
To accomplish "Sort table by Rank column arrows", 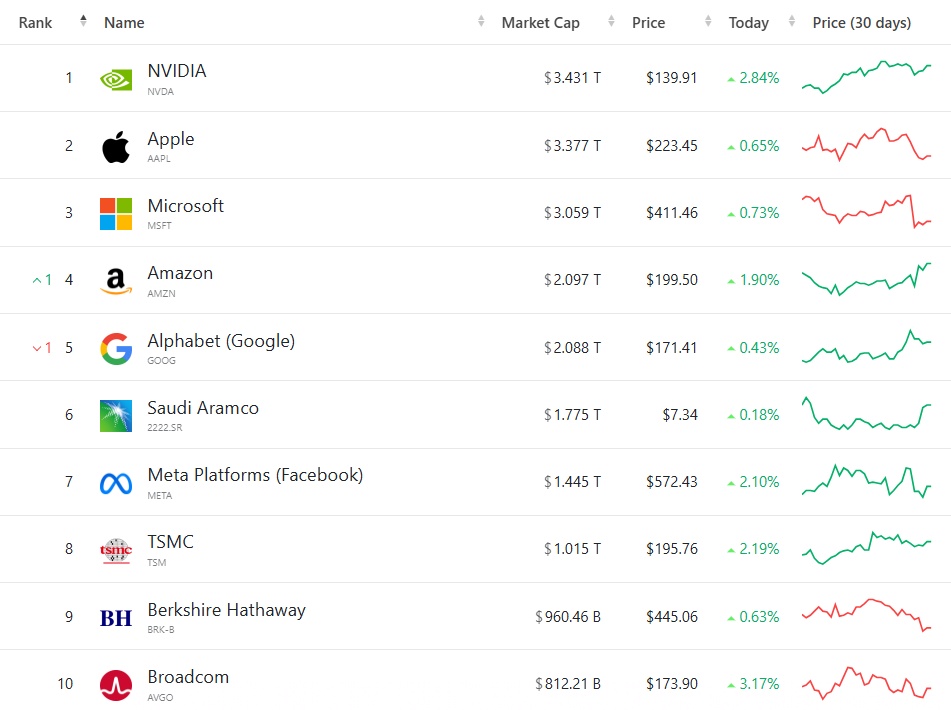I will tap(83, 22).
